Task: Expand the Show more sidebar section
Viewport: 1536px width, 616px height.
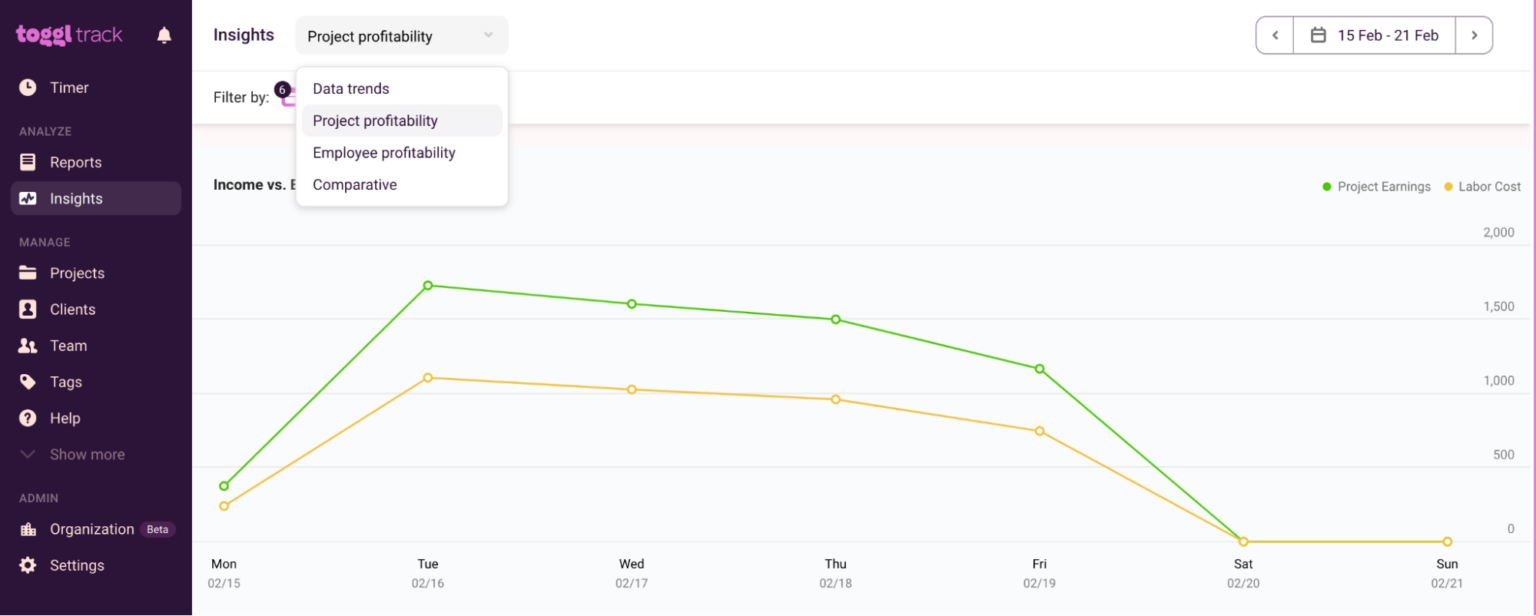Action: pyautogui.click(x=90, y=454)
